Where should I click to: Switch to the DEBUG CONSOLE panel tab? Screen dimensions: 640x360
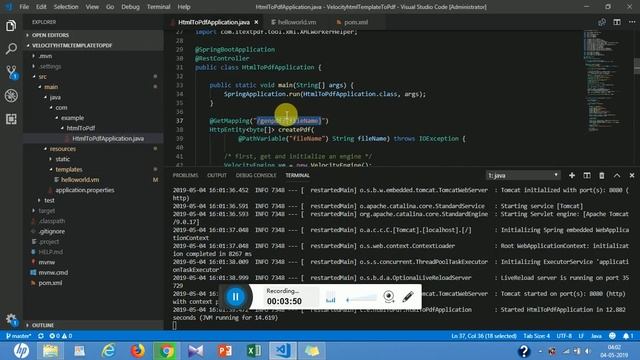pyautogui.click(x=256, y=175)
